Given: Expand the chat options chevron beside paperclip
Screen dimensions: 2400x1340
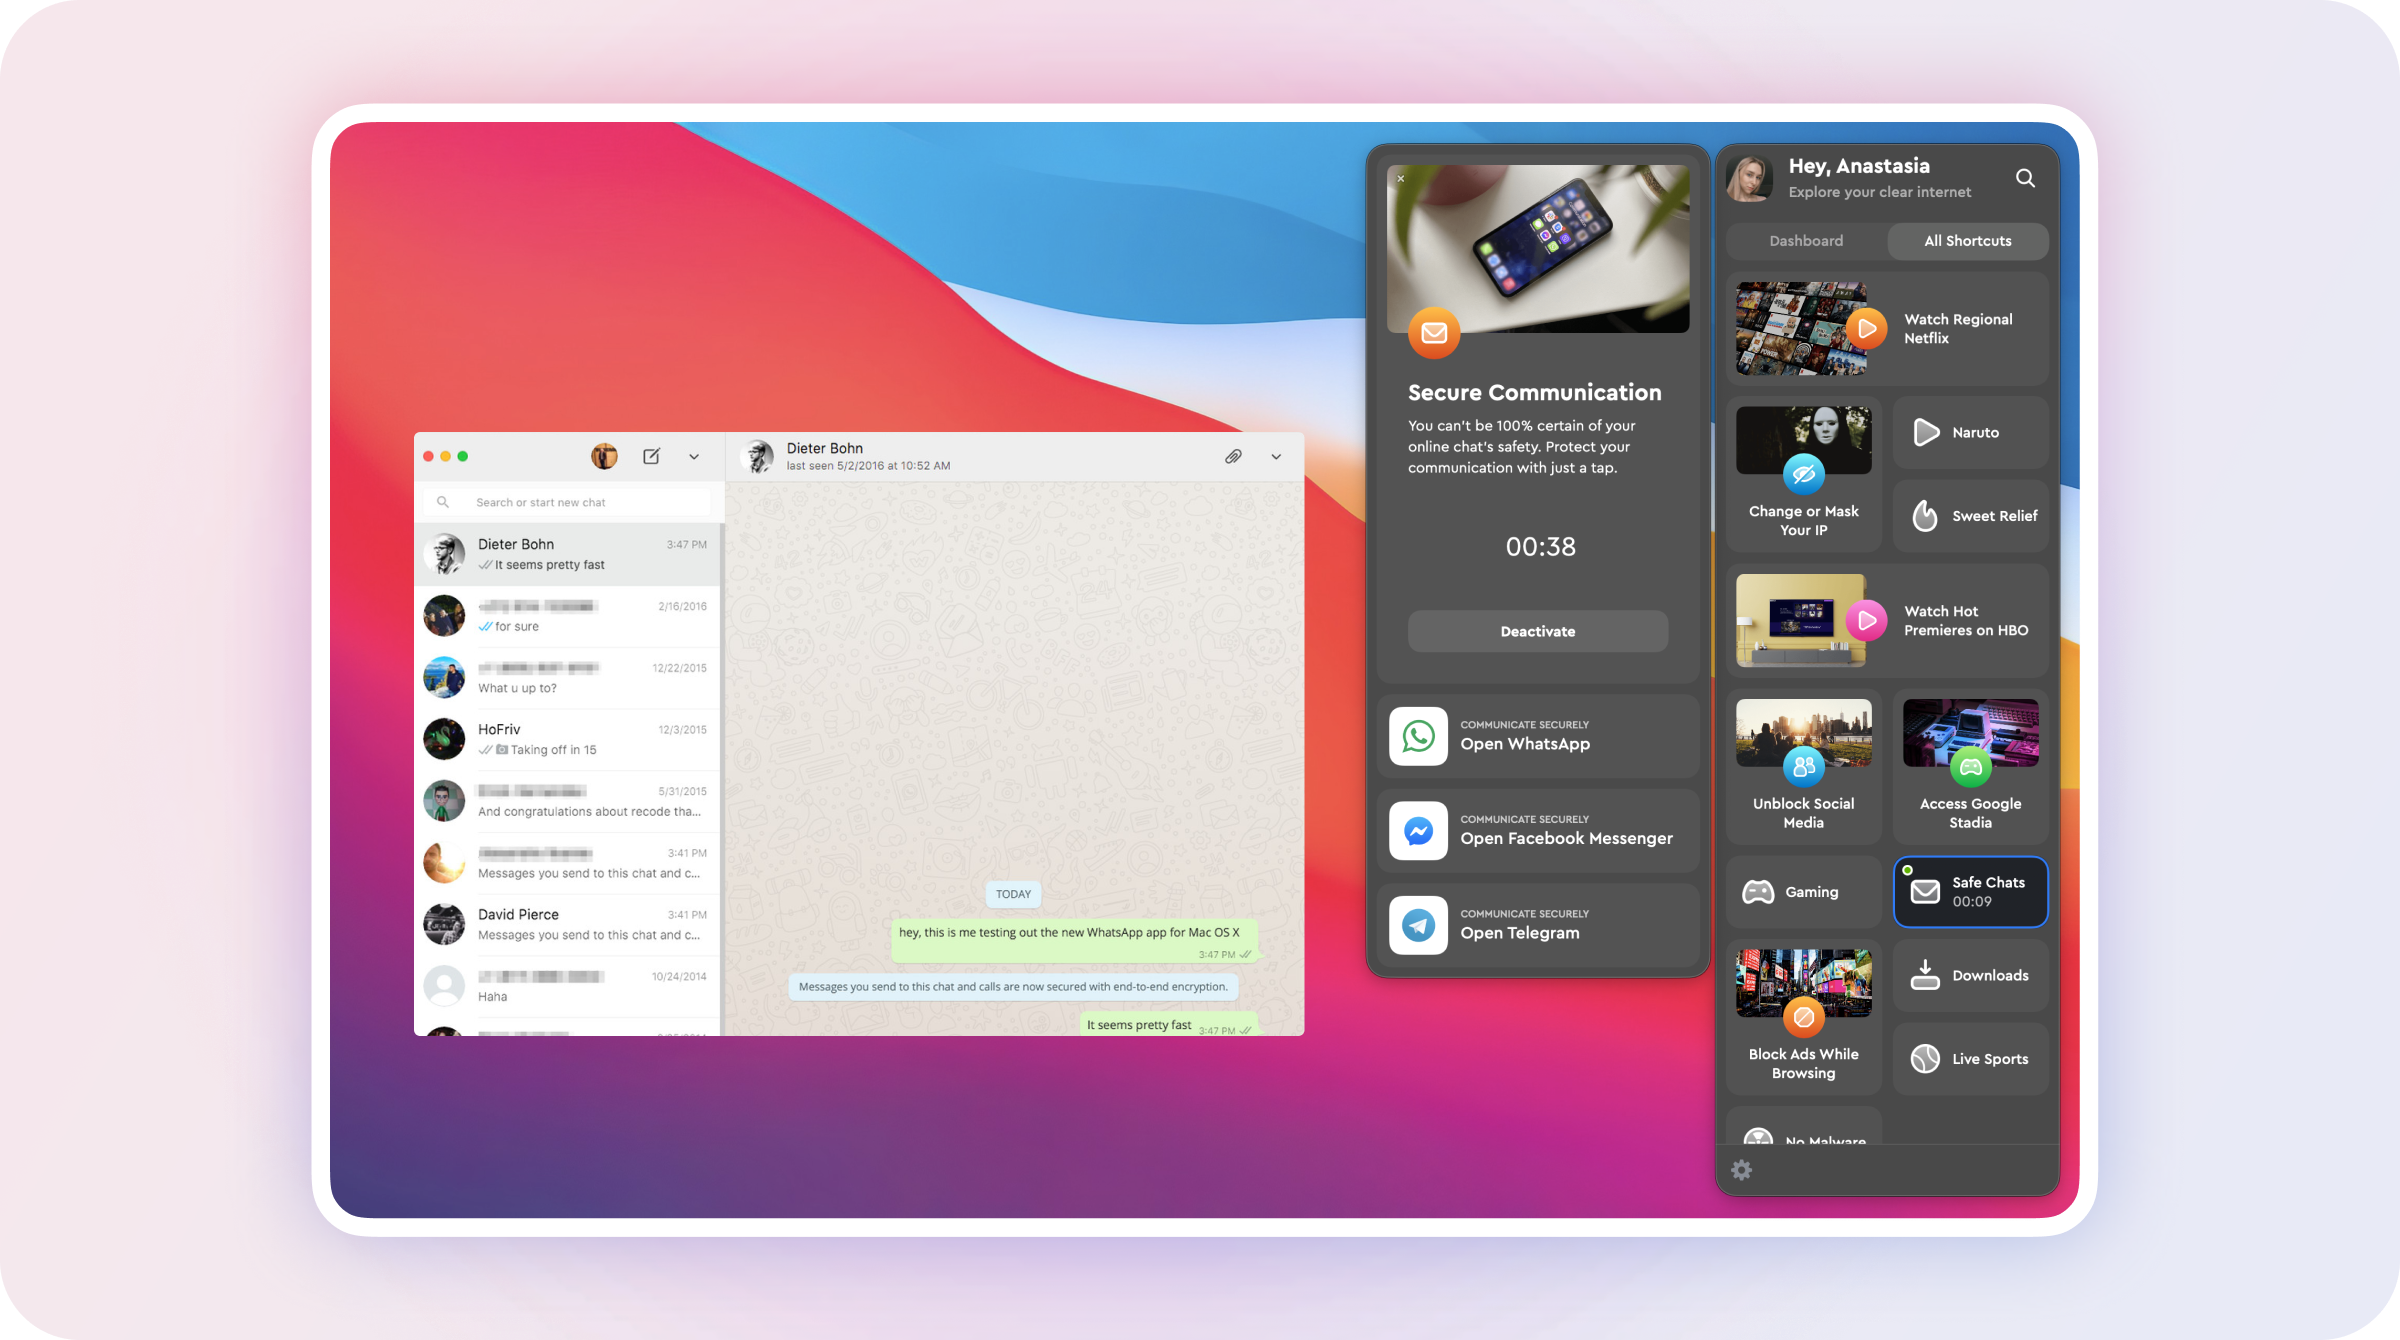Looking at the screenshot, I should point(1276,457).
